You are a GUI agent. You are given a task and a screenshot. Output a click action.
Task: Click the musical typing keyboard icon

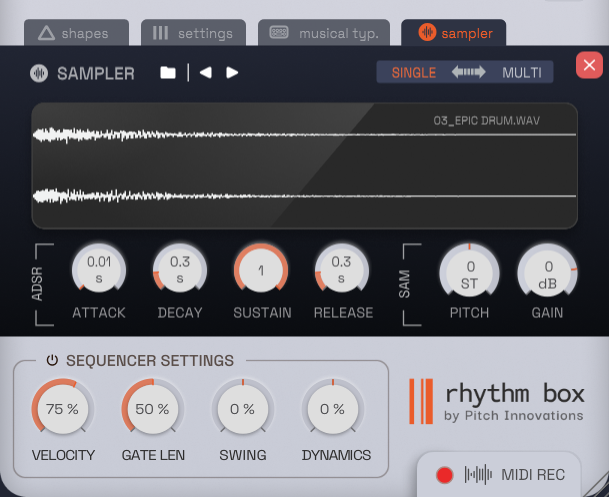click(x=279, y=33)
